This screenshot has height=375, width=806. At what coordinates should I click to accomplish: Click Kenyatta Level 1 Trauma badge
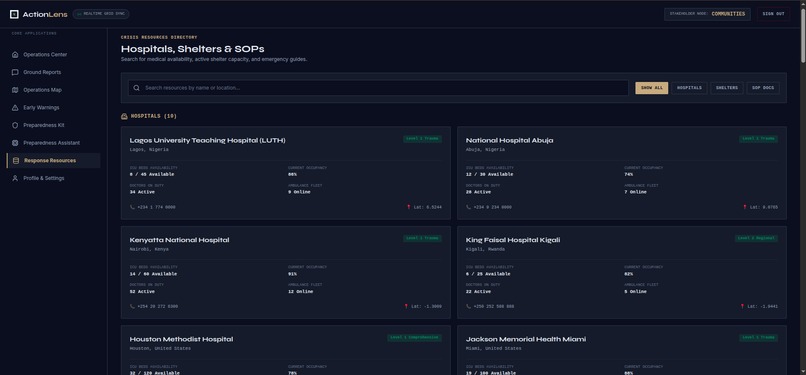422,238
